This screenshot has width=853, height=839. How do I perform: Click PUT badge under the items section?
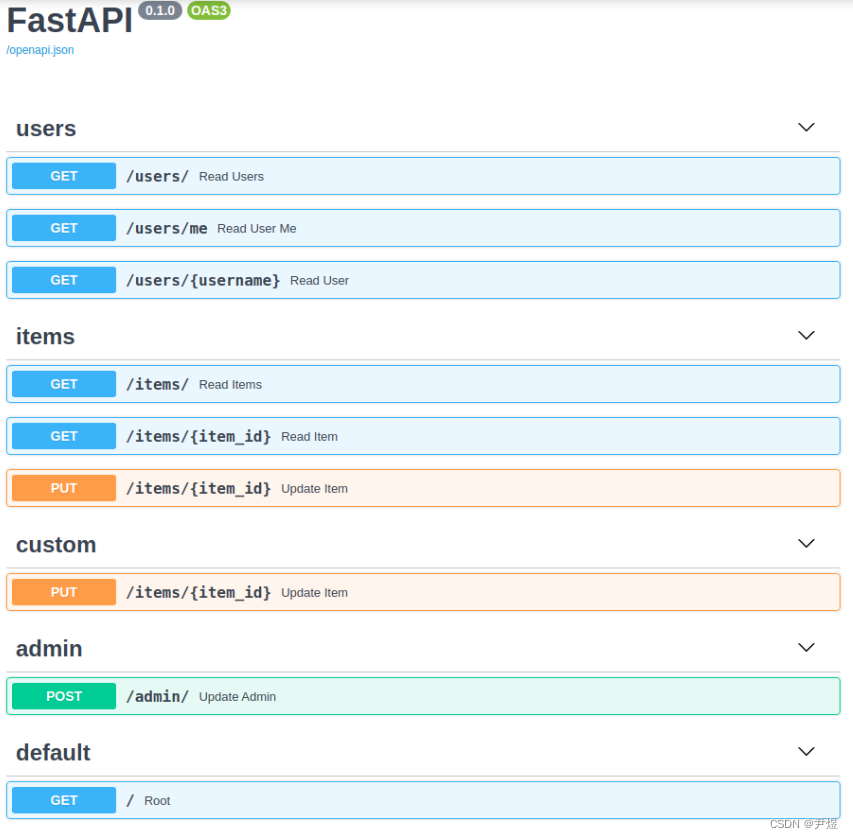[x=64, y=488]
